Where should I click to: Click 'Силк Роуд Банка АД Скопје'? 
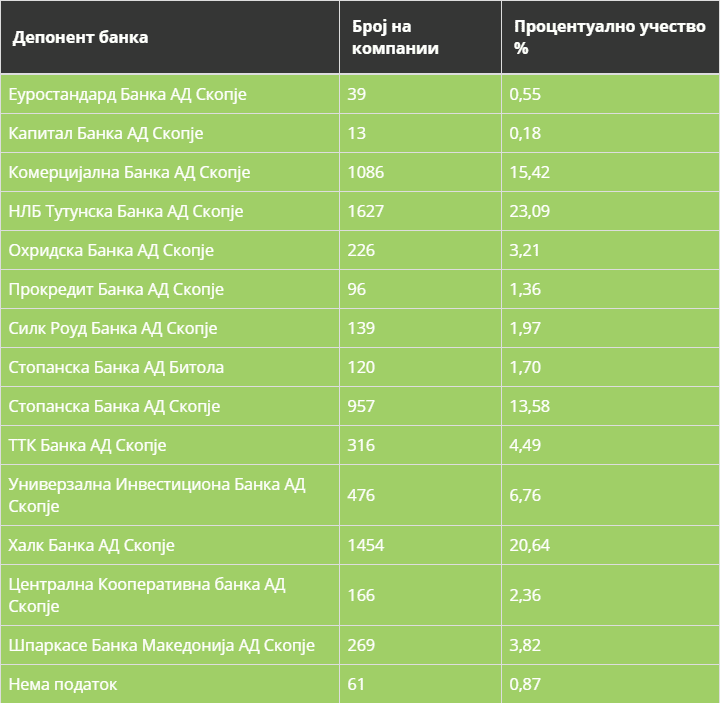click(170, 329)
